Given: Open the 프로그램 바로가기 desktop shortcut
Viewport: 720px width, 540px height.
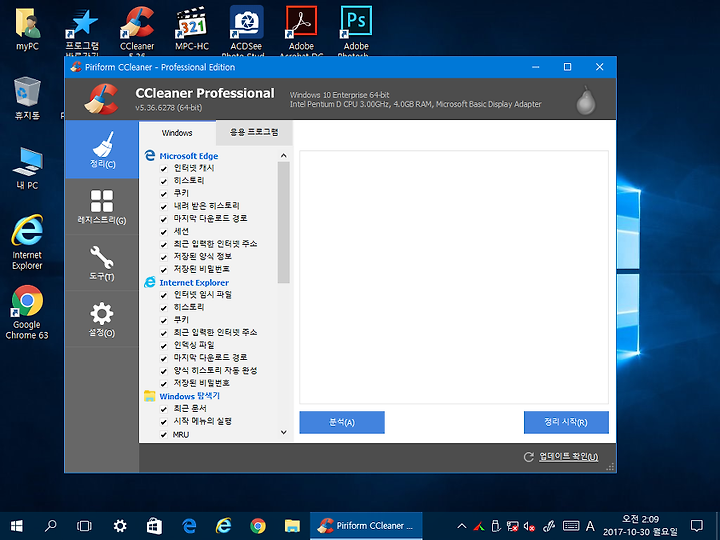Looking at the screenshot, I should [x=82, y=31].
